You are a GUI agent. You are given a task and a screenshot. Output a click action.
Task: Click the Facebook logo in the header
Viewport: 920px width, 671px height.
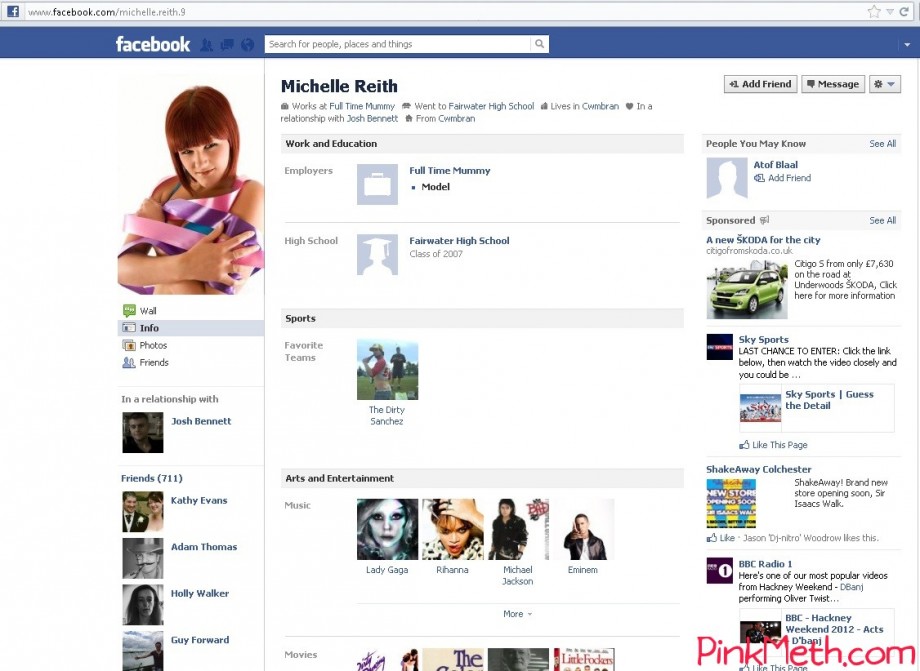(x=153, y=44)
